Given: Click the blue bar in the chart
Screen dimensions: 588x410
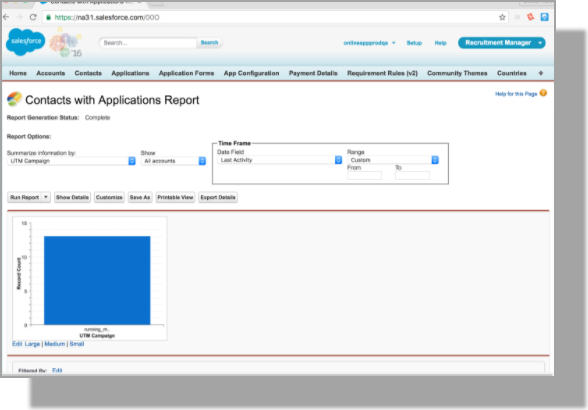Looking at the screenshot, I should coord(97,280).
